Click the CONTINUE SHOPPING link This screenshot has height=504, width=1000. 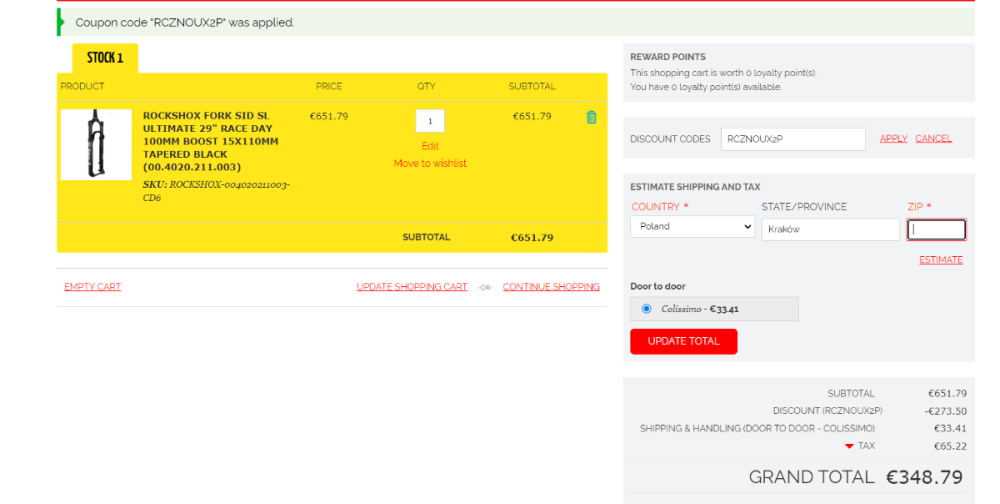point(551,287)
